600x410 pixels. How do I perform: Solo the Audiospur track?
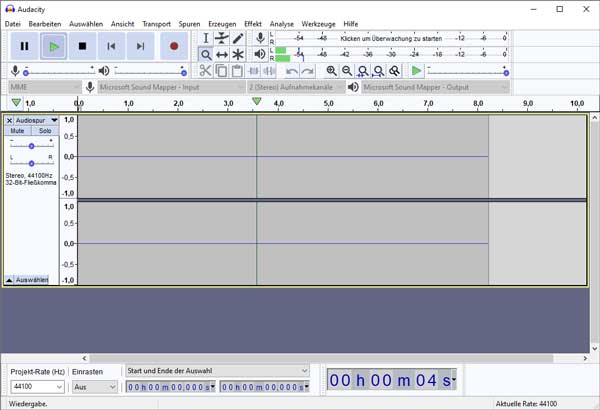(x=45, y=131)
